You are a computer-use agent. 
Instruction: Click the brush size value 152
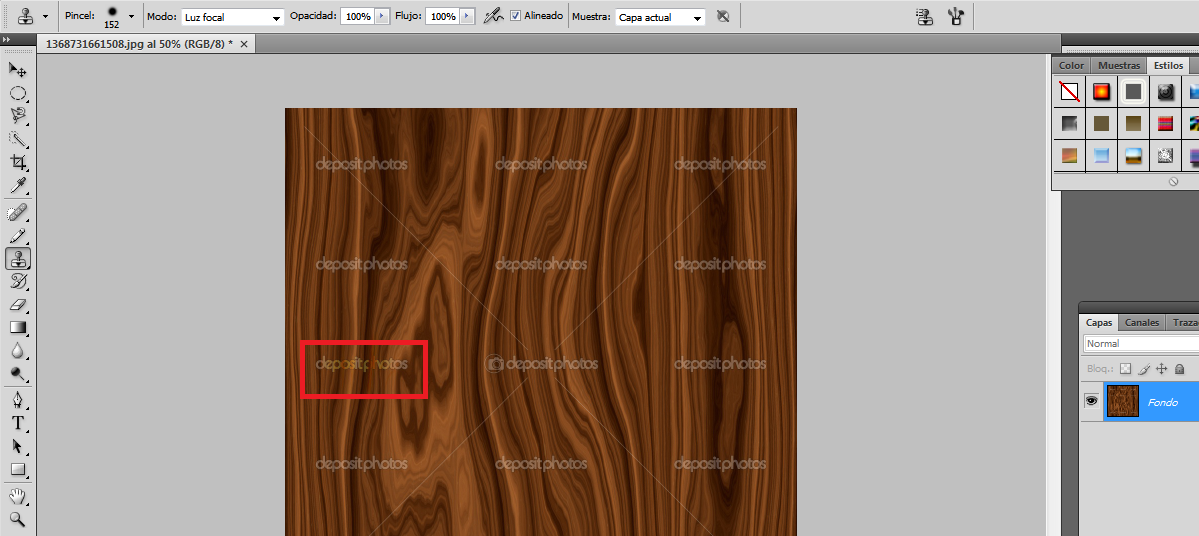(x=112, y=24)
